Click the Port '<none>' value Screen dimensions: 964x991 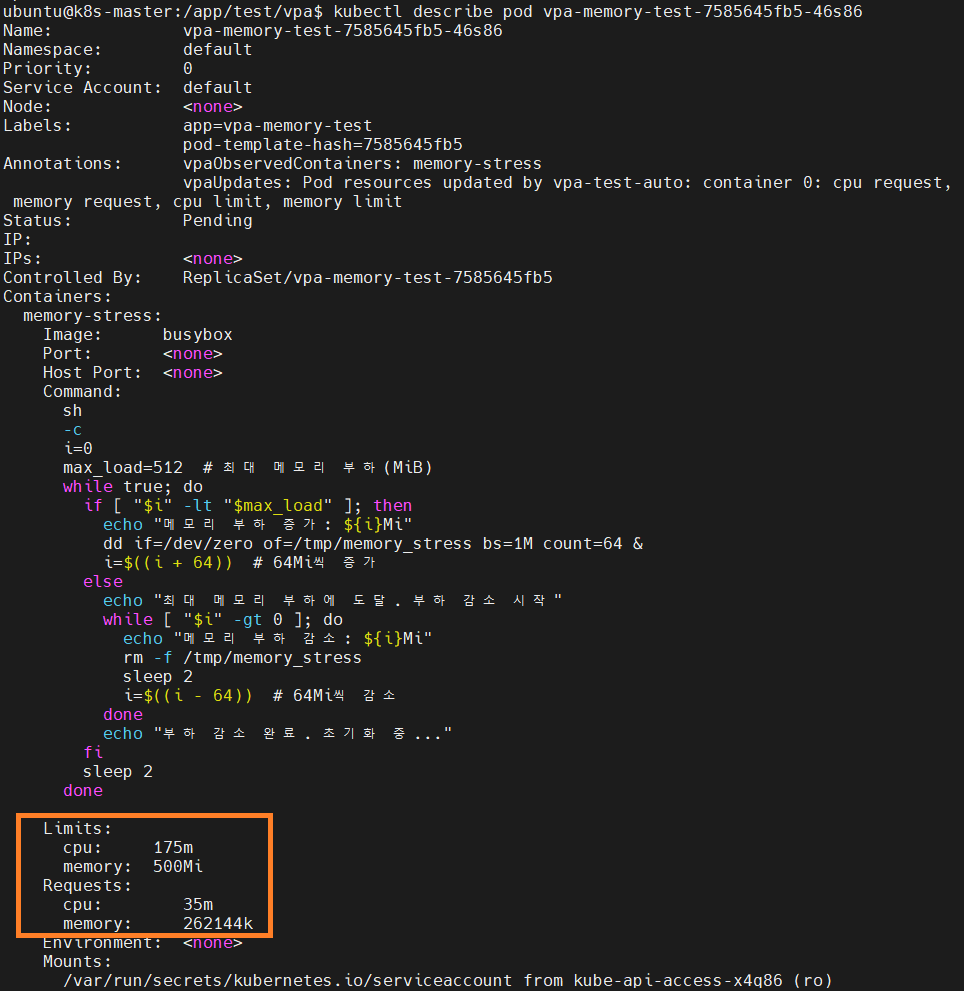coord(193,353)
